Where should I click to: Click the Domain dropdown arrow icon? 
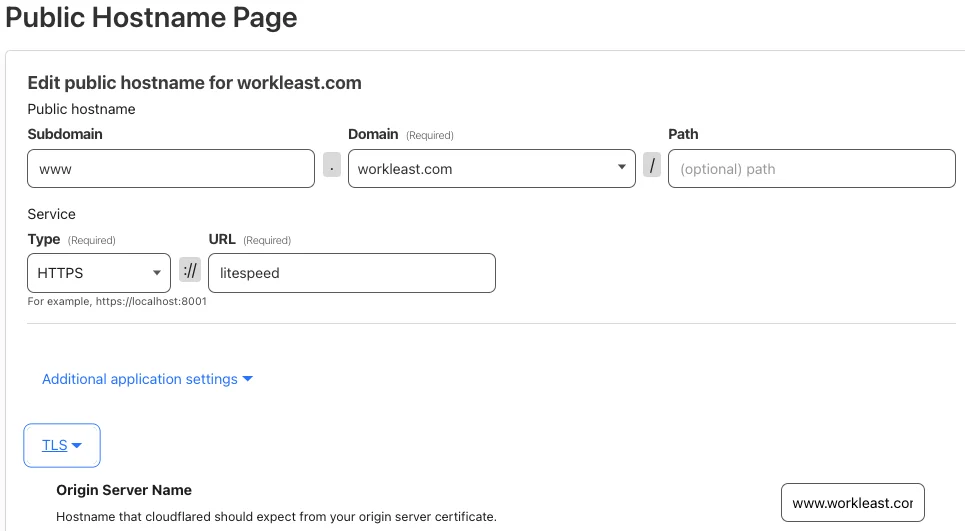pyautogui.click(x=622, y=167)
